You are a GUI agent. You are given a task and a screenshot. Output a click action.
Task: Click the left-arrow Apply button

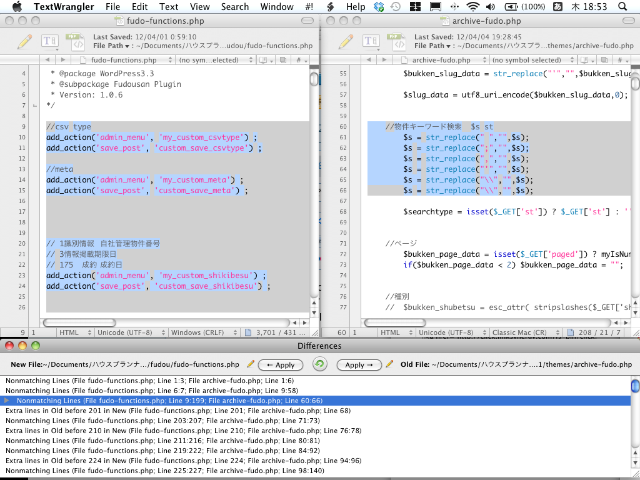coord(278,365)
